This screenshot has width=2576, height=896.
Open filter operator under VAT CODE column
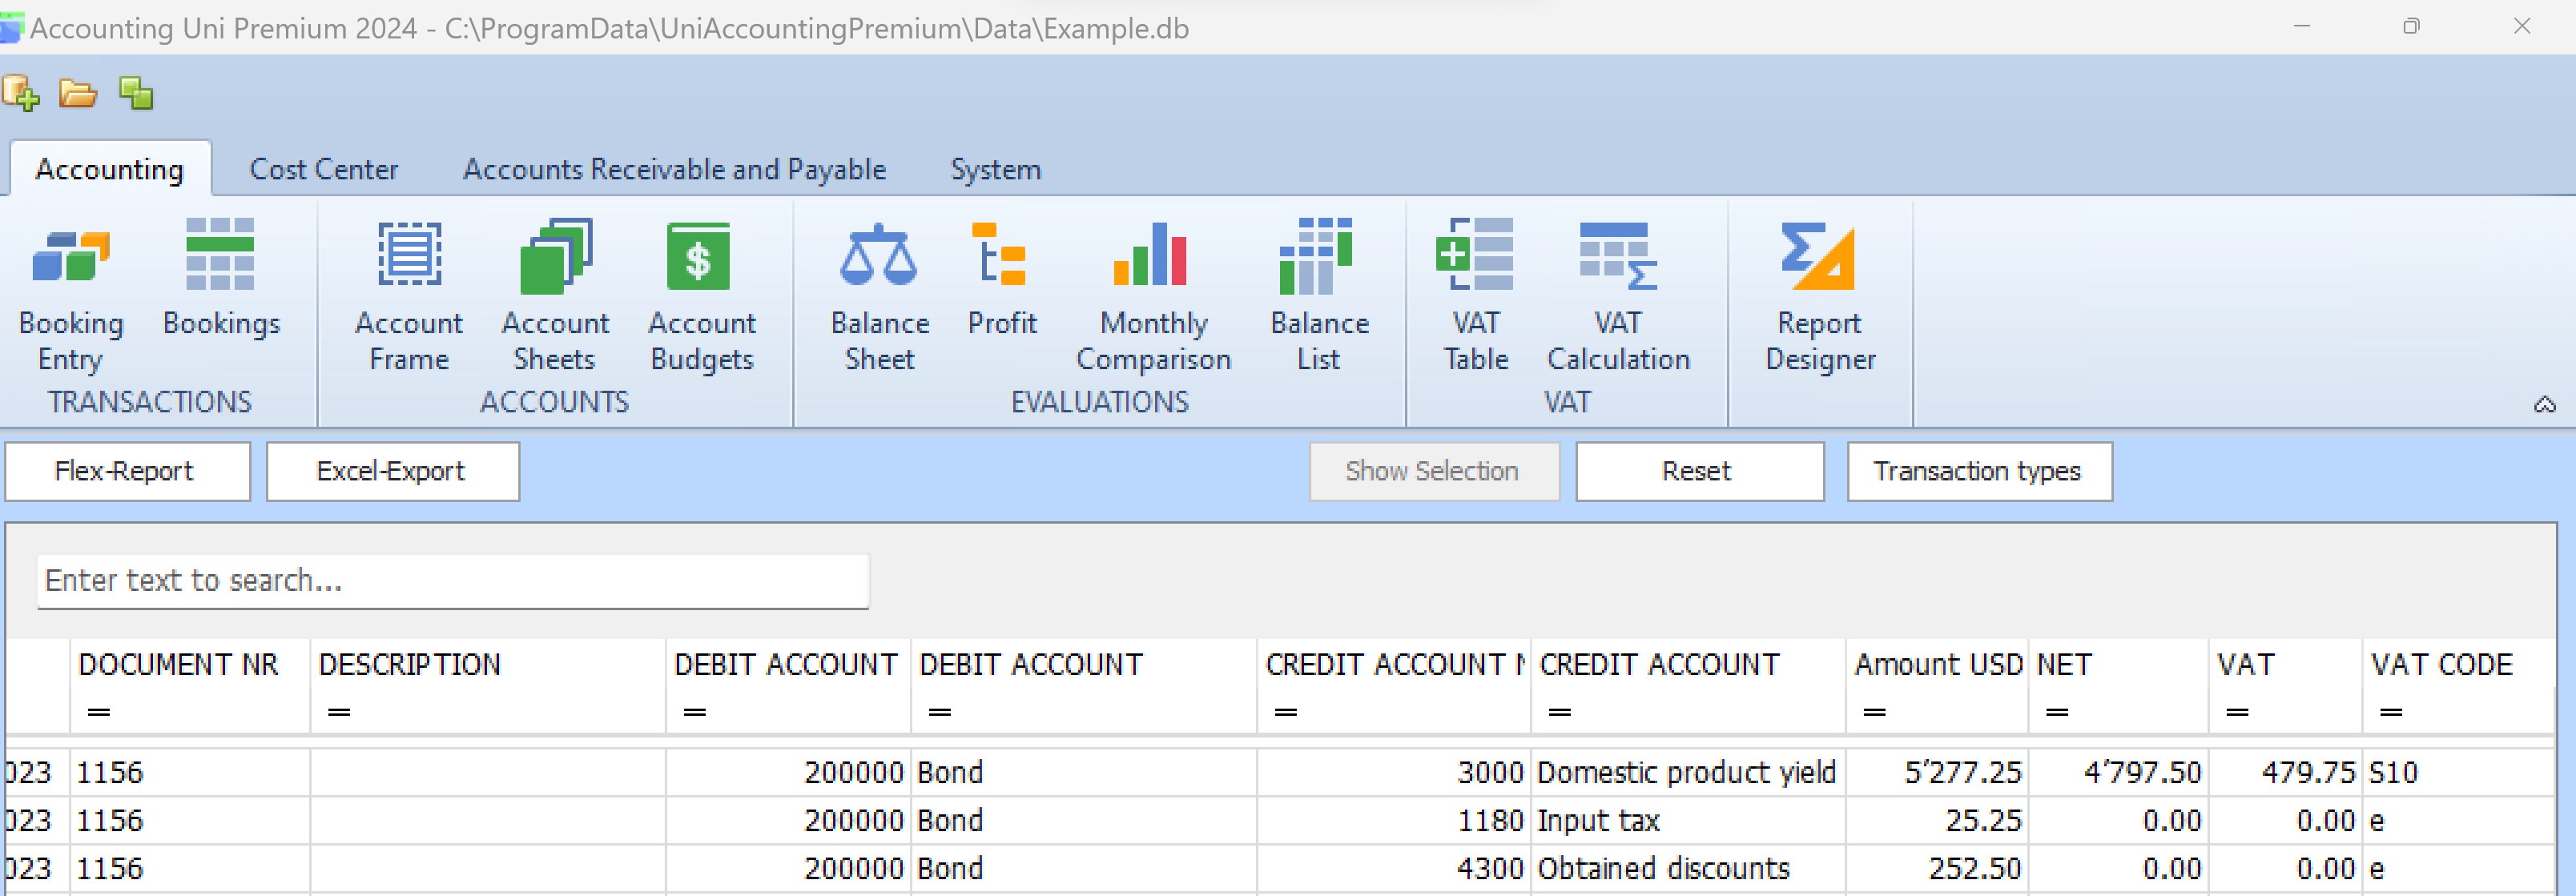coord(2391,712)
